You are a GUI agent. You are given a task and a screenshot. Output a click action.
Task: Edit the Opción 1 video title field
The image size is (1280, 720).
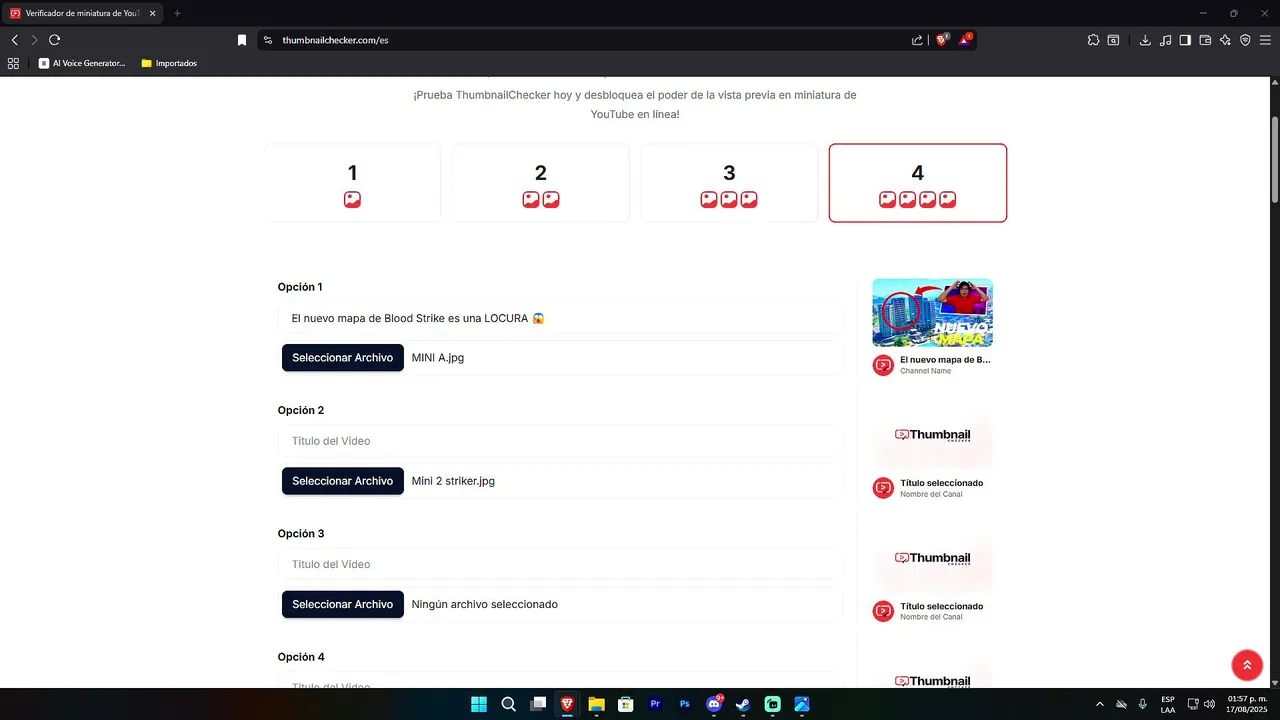(560, 318)
